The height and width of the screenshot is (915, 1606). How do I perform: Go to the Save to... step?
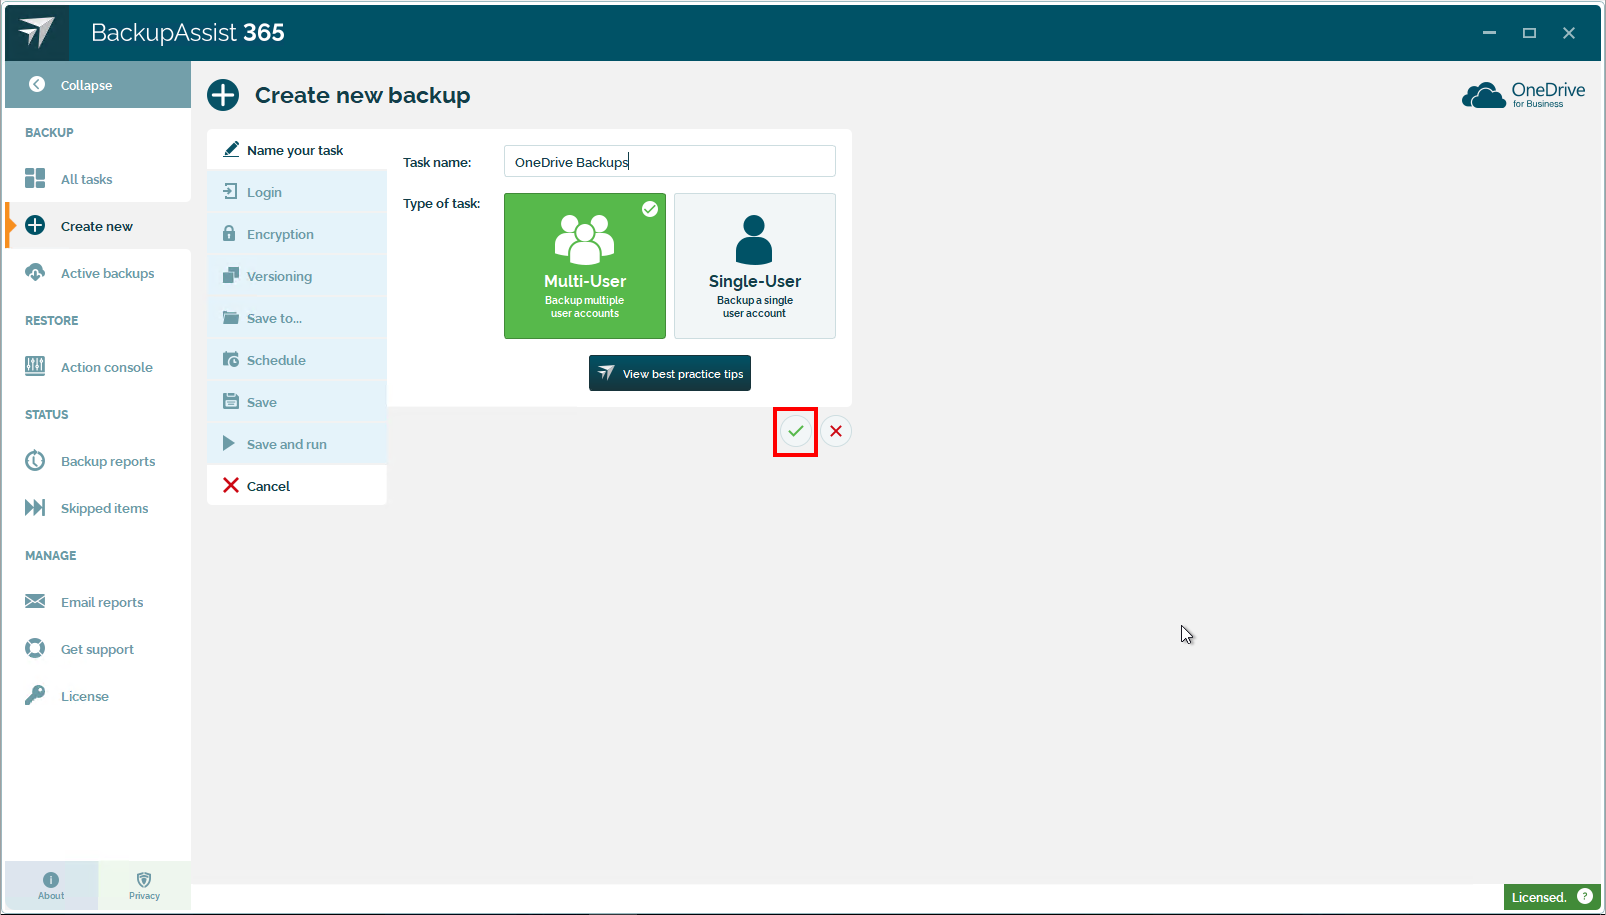[x=297, y=318]
